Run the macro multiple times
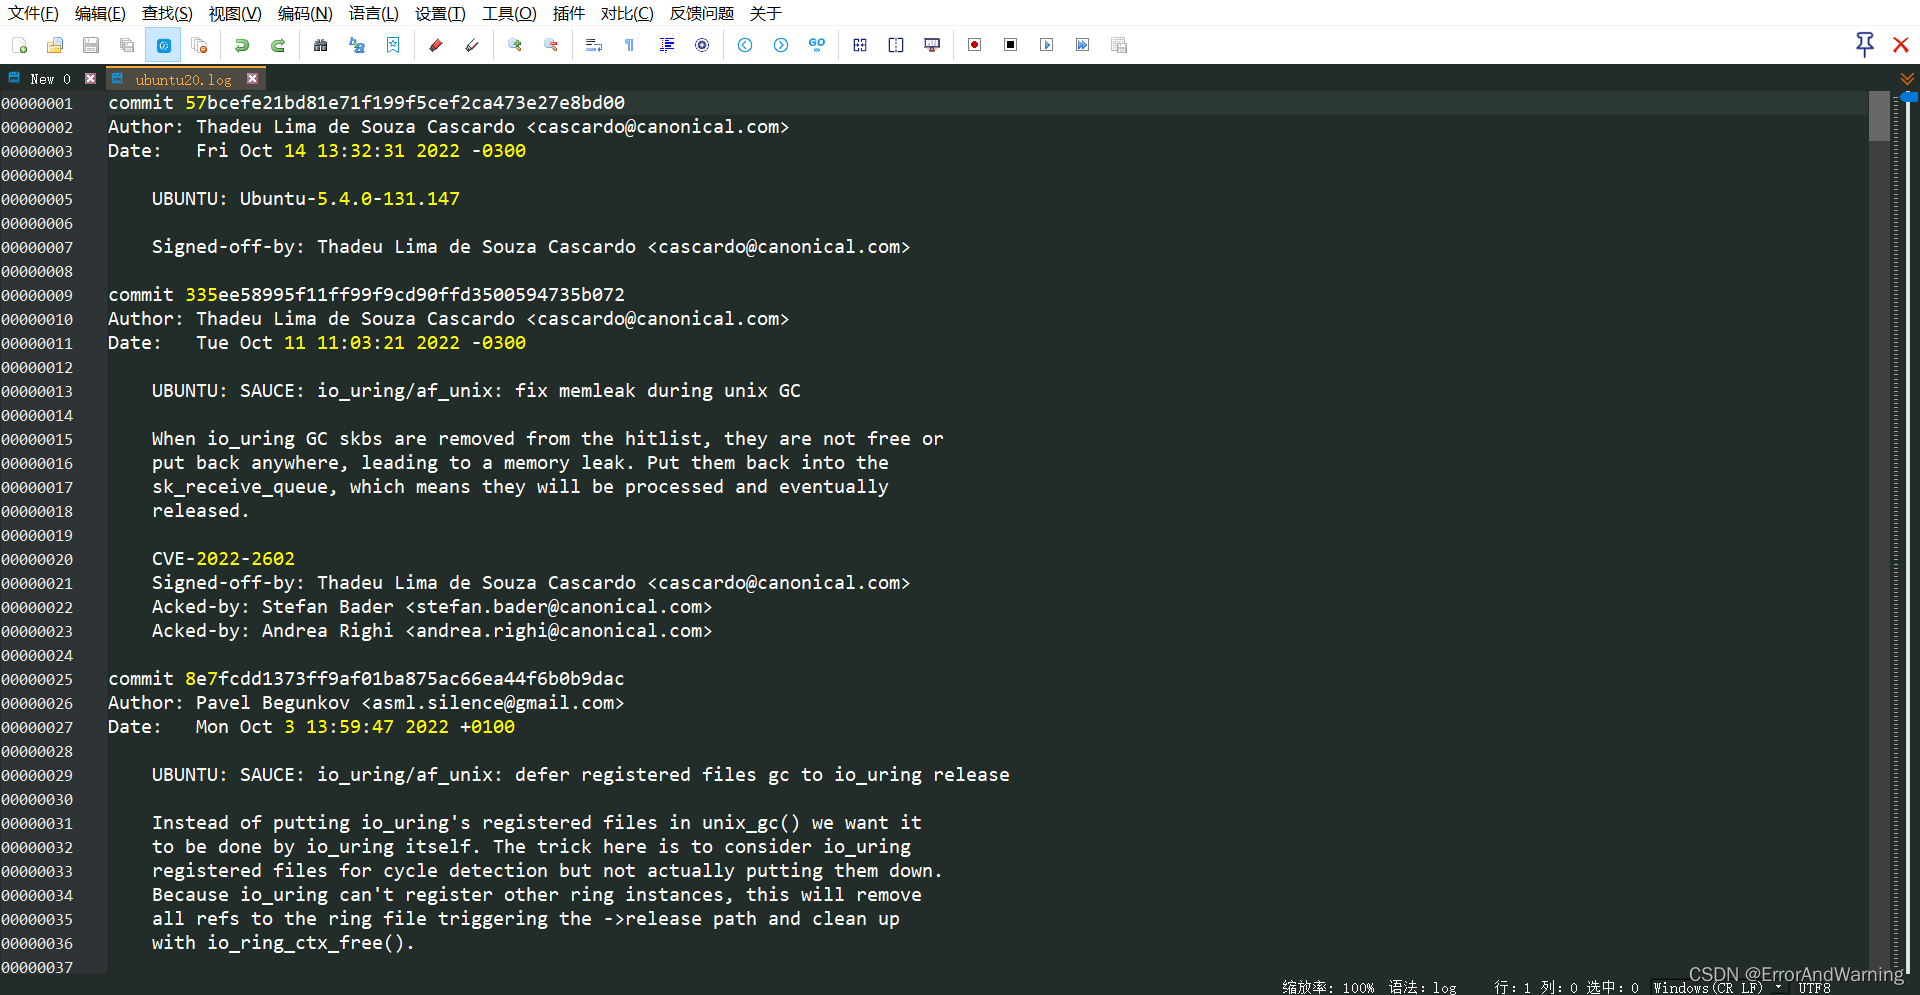 pos(1083,45)
